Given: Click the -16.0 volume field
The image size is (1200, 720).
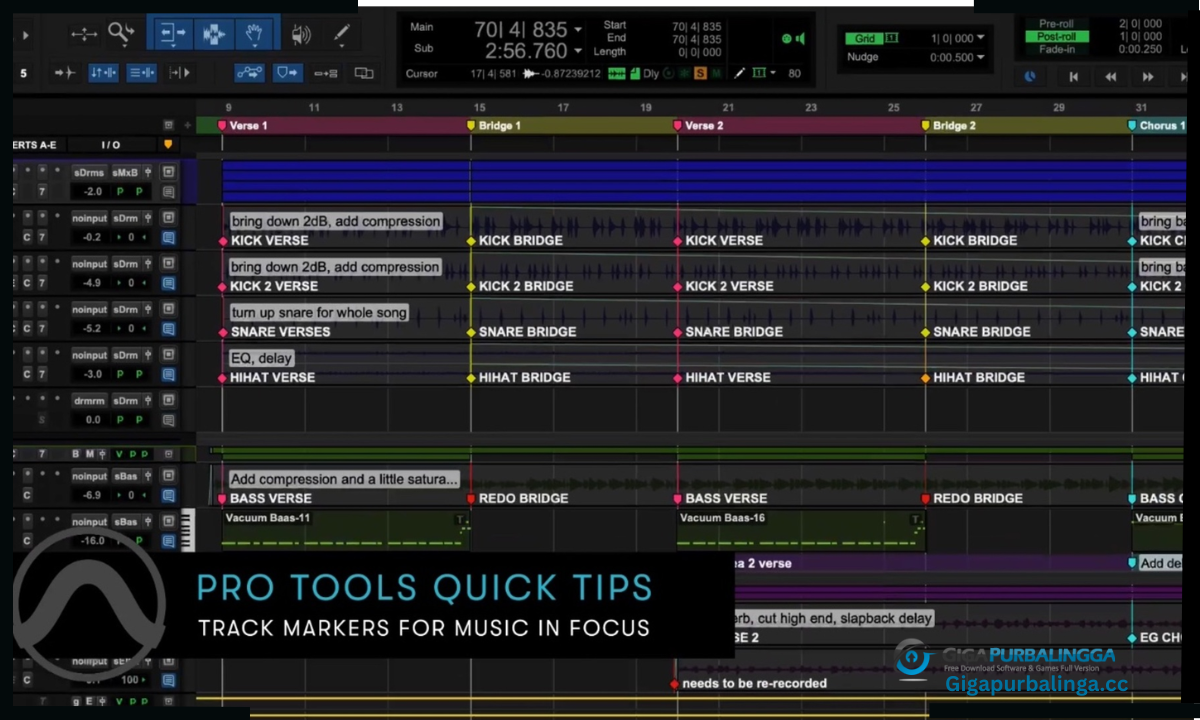Looking at the screenshot, I should click(92, 541).
